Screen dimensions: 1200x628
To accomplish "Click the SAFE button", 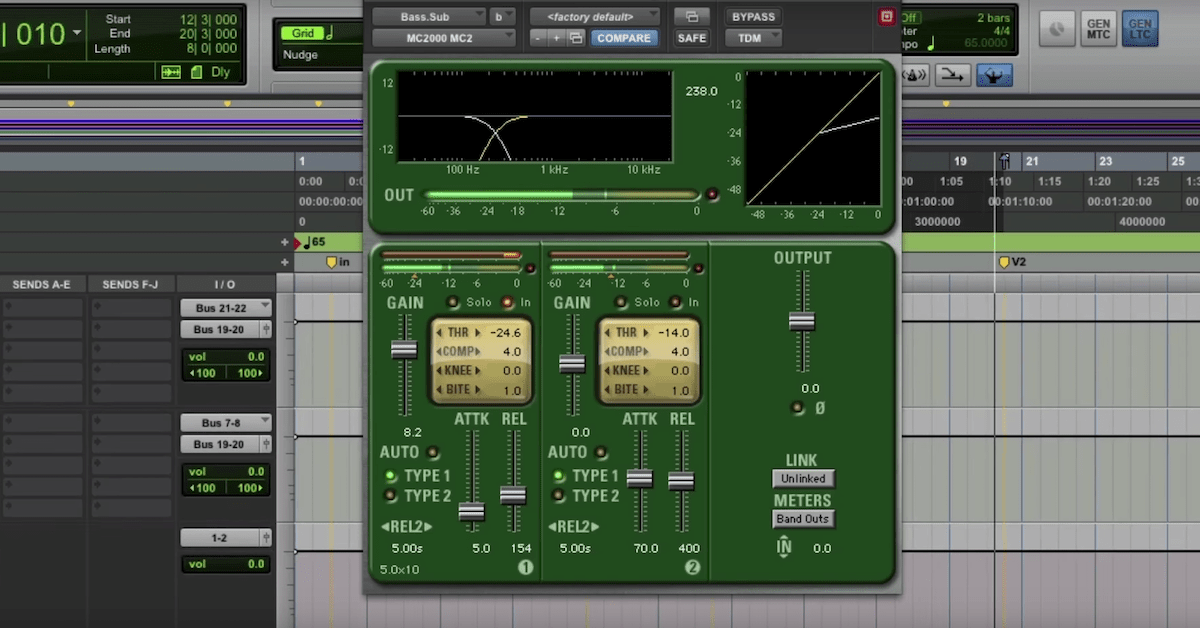I will [x=691, y=38].
